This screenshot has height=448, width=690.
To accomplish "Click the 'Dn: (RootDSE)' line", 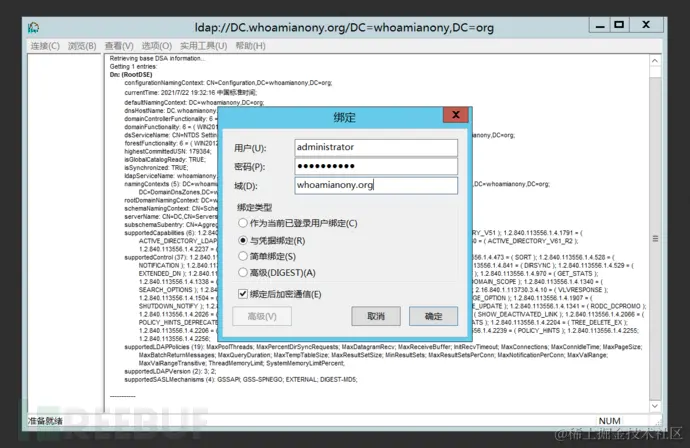I will tap(131, 75).
